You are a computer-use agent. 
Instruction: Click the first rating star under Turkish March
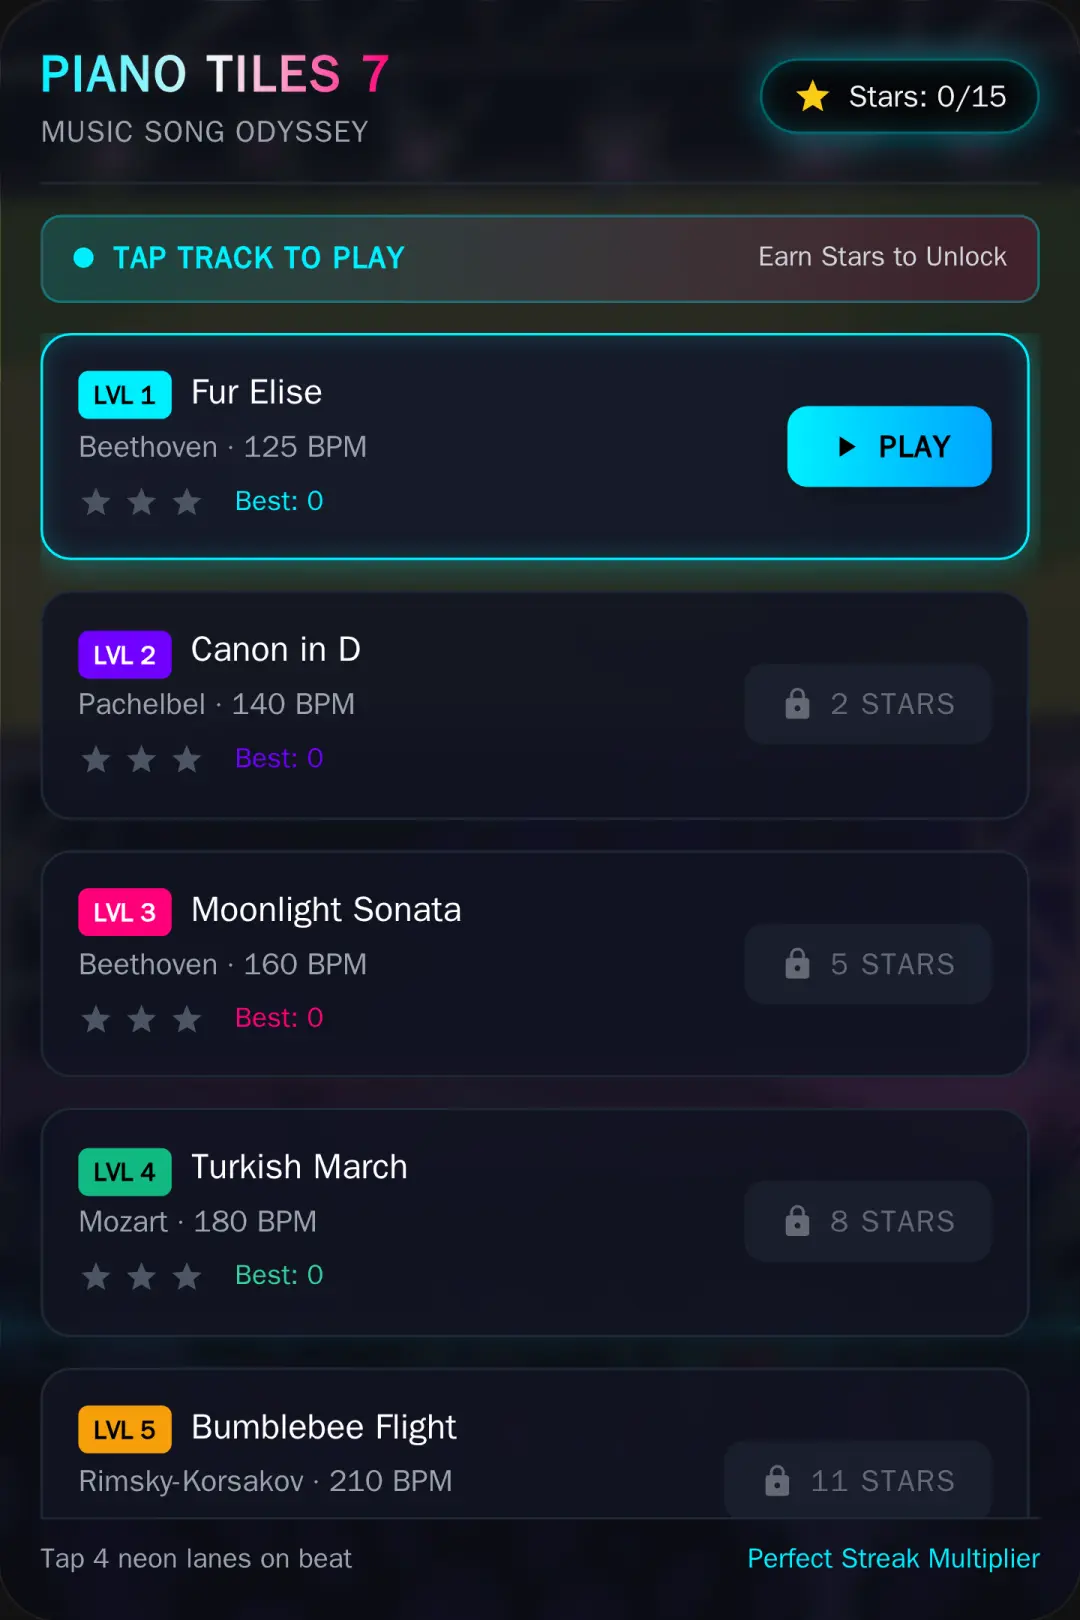click(96, 1276)
